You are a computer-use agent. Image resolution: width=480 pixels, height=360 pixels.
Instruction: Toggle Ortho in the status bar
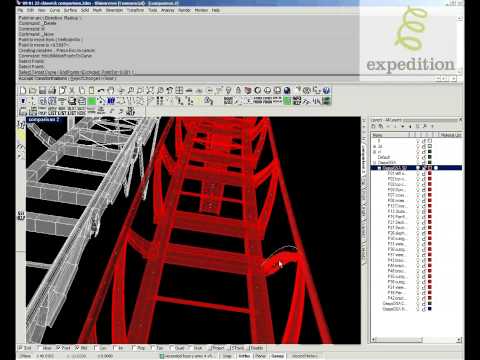pyautogui.click(x=244, y=356)
